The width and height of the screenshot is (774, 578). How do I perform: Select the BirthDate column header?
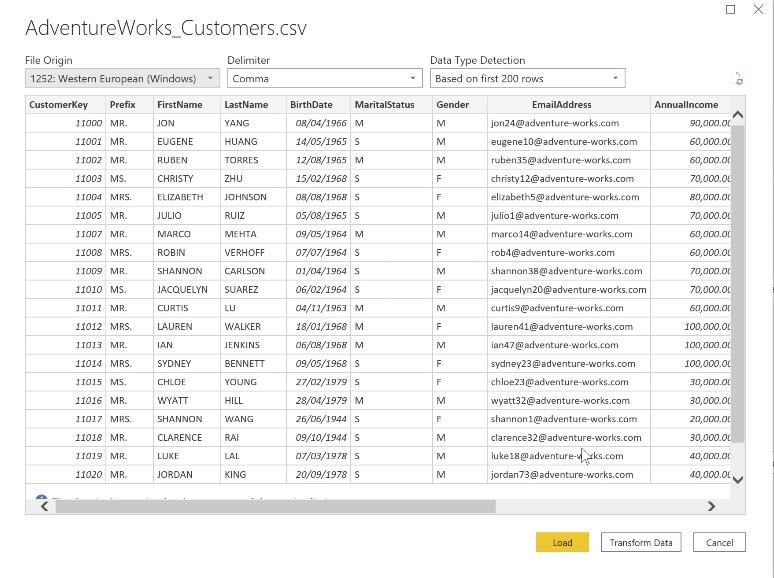[x=318, y=105]
